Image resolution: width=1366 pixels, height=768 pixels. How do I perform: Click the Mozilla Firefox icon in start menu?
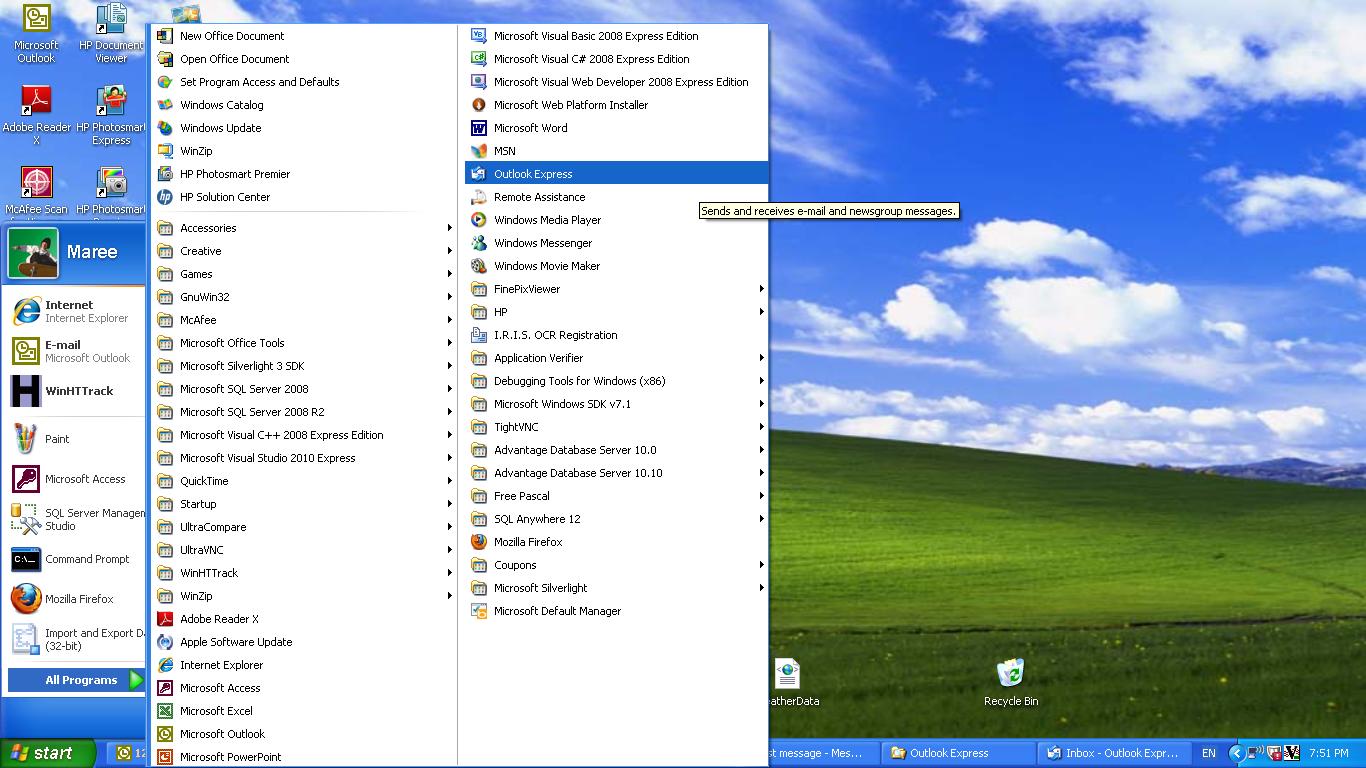click(26, 599)
